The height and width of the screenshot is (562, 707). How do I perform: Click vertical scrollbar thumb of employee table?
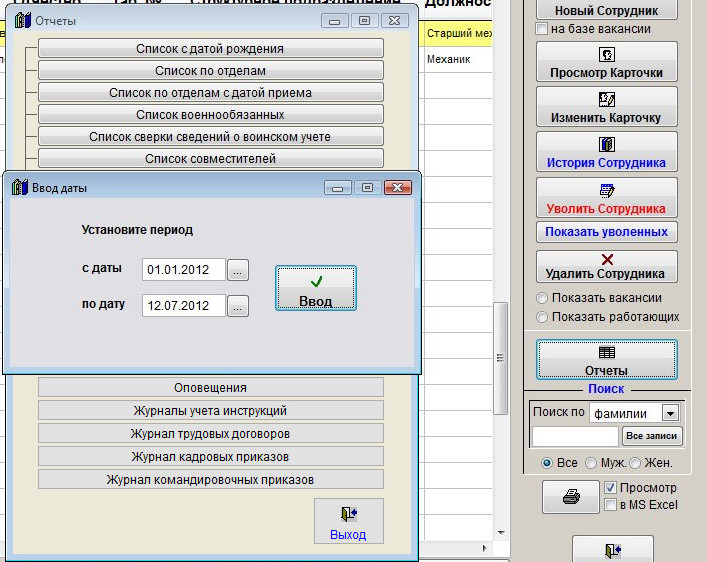click(500, 358)
